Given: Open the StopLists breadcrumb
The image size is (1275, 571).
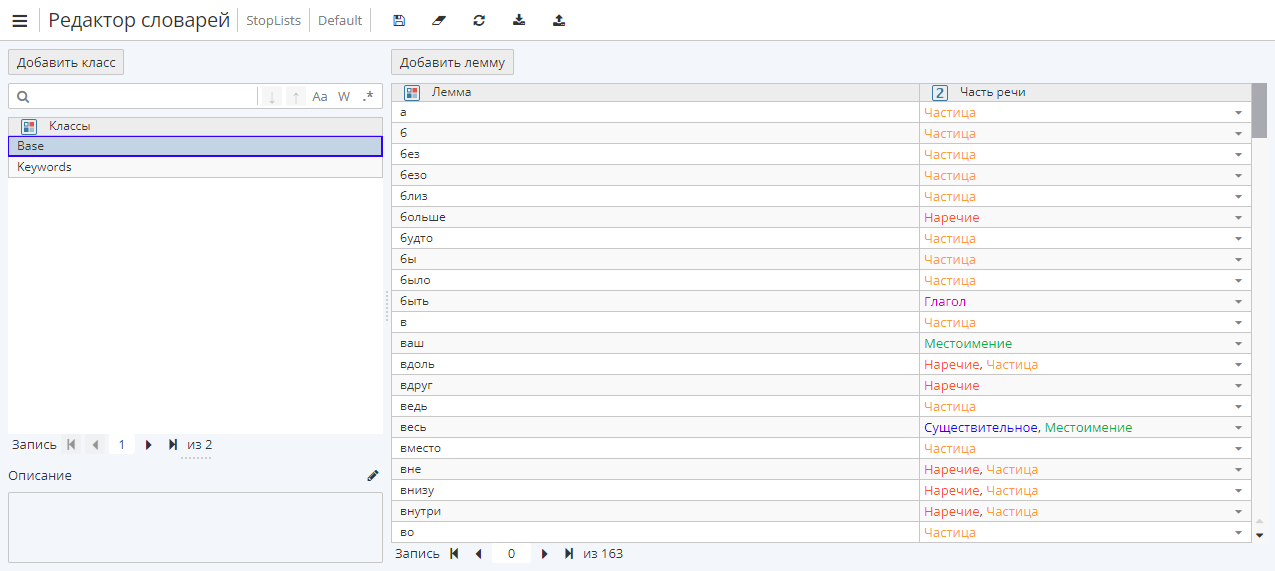Looking at the screenshot, I should point(273,20).
